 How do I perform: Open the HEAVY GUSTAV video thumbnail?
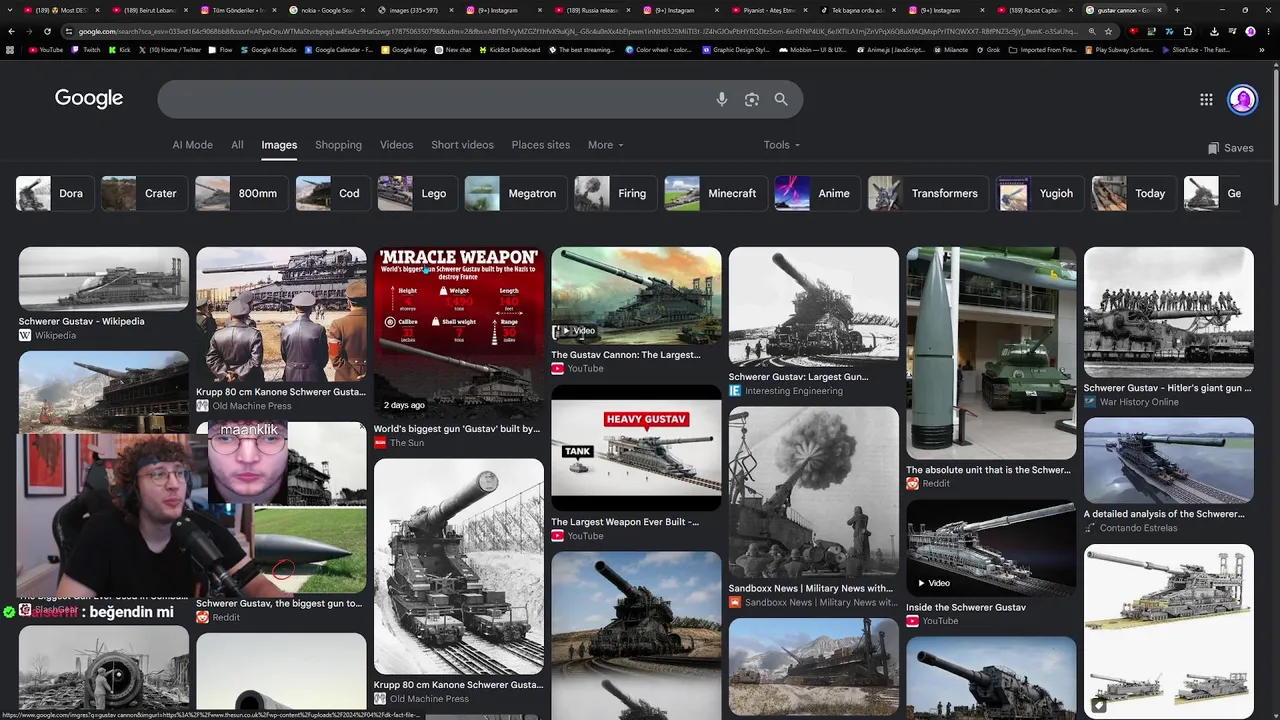[636, 447]
